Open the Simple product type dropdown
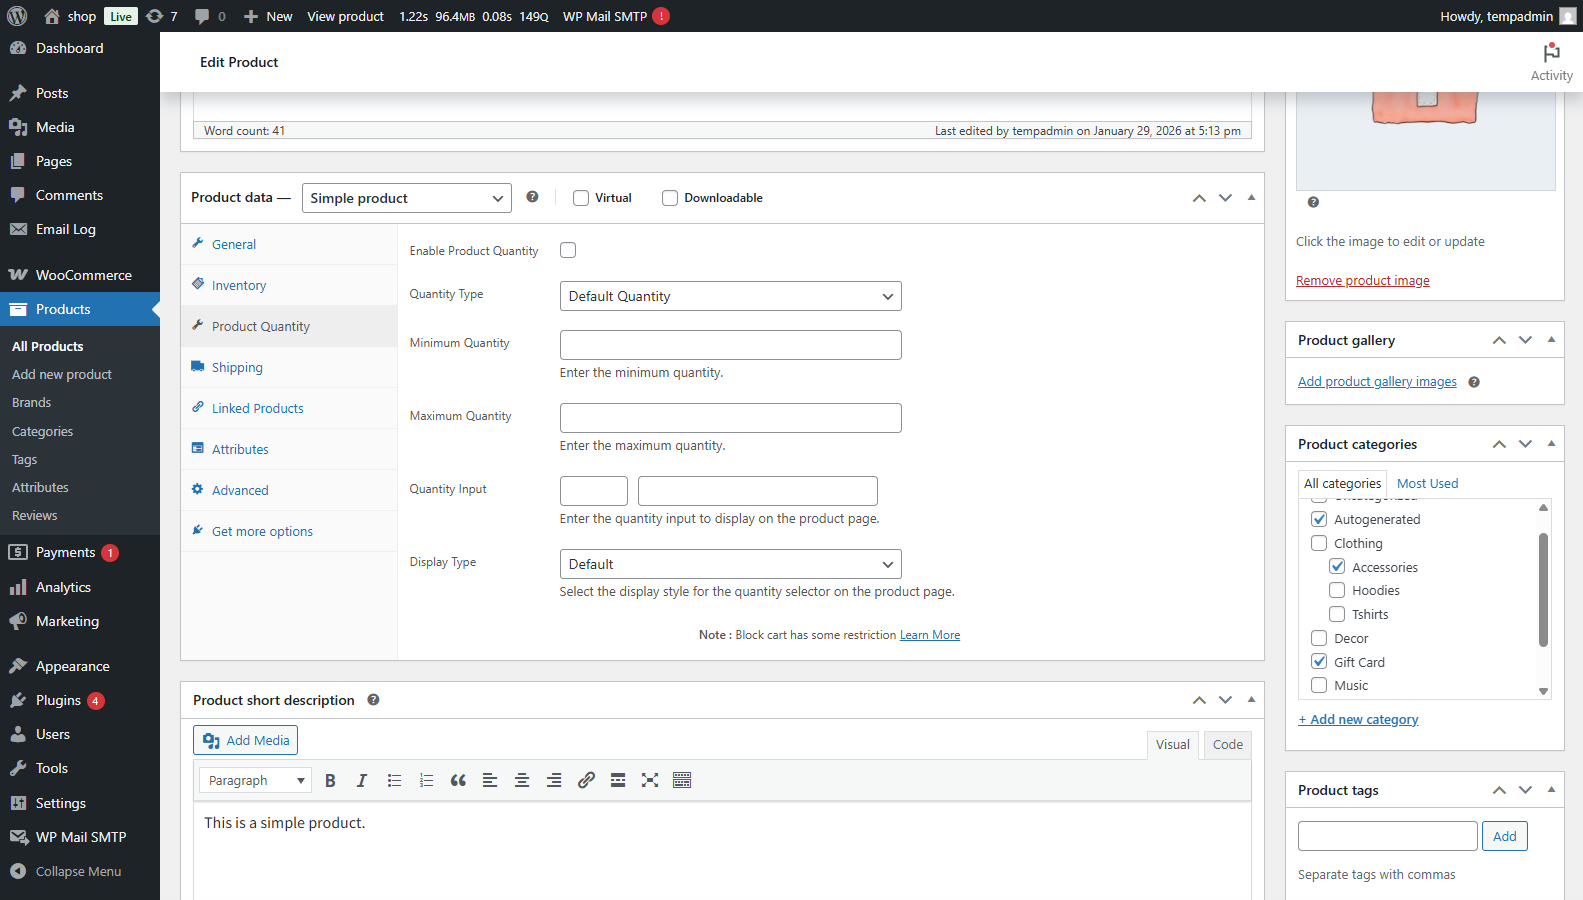Viewport: 1583px width, 900px height. point(406,198)
